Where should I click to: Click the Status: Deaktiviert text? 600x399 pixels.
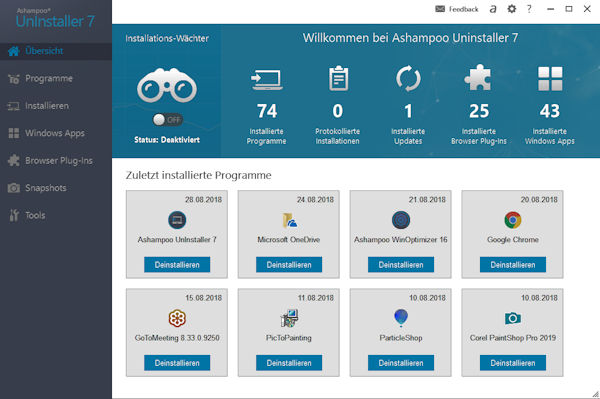pyautogui.click(x=167, y=140)
